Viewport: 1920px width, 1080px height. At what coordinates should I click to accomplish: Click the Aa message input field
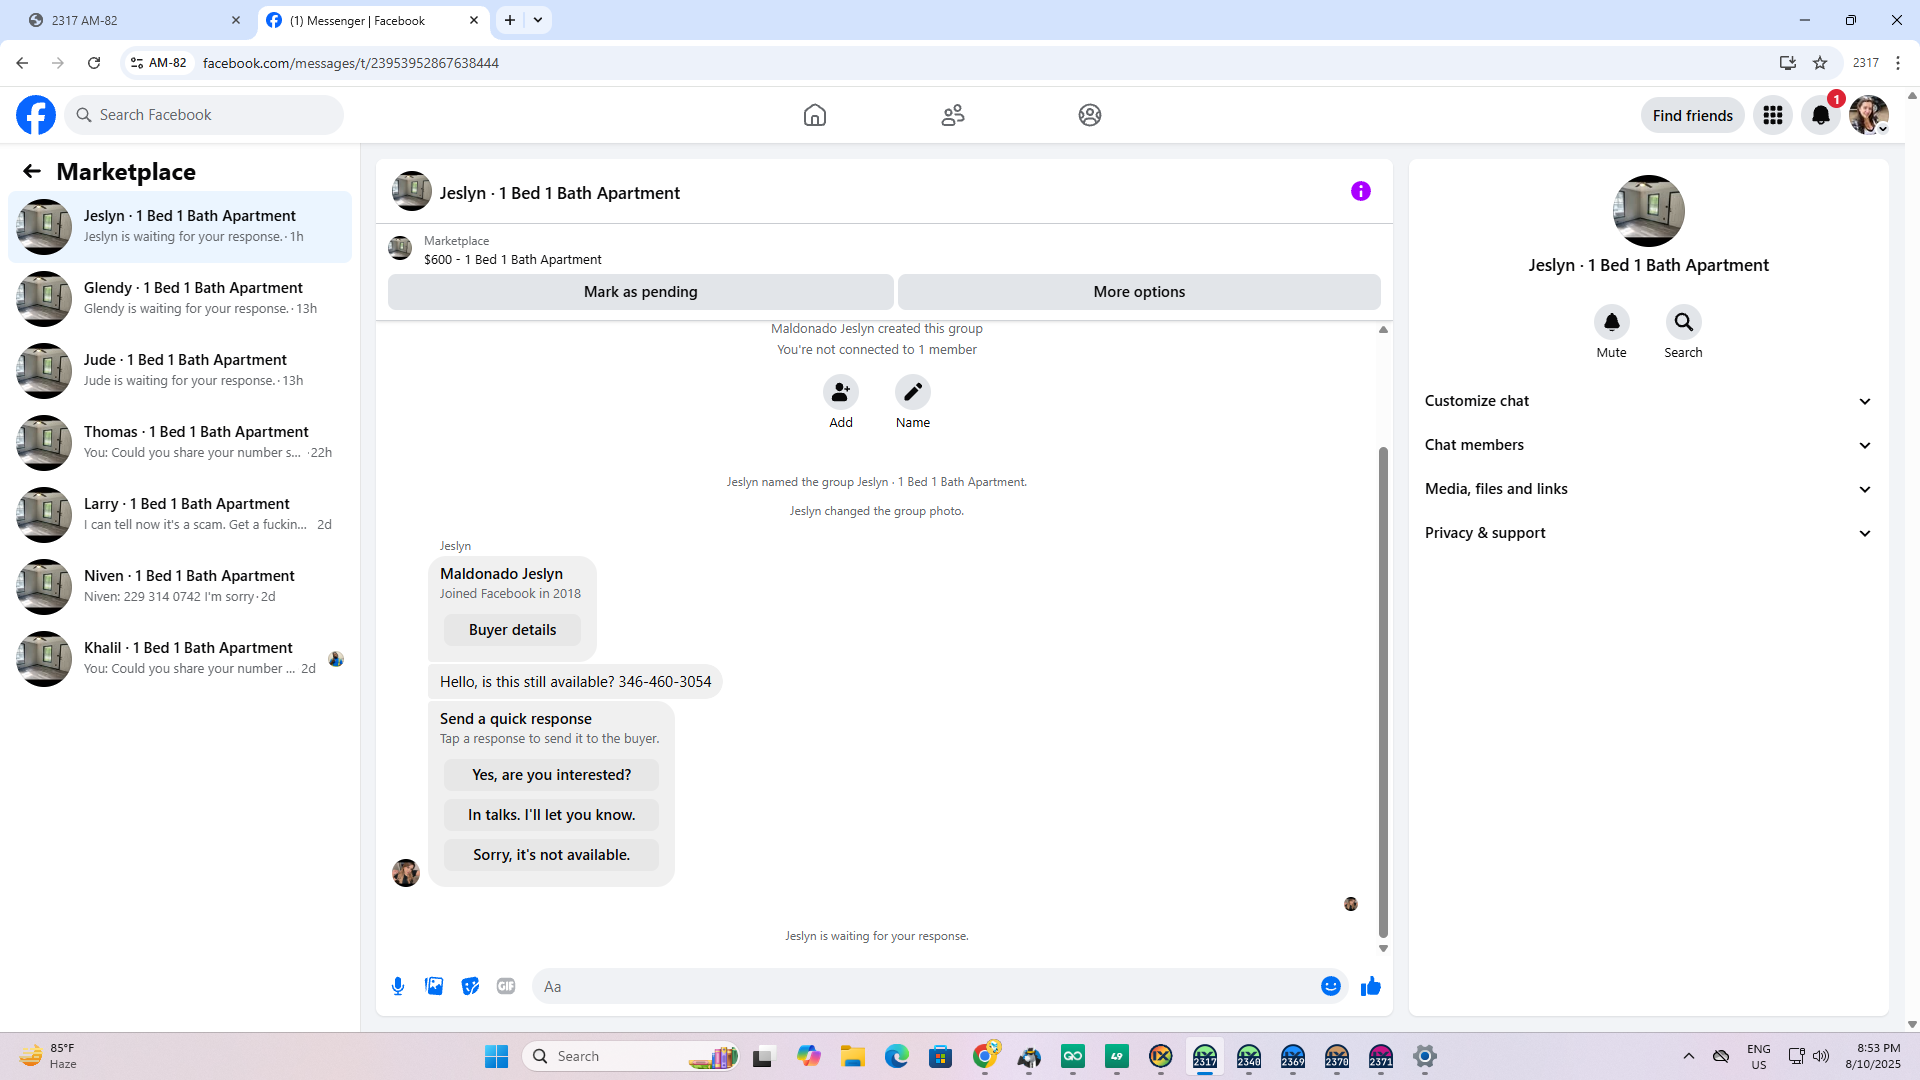[925, 986]
